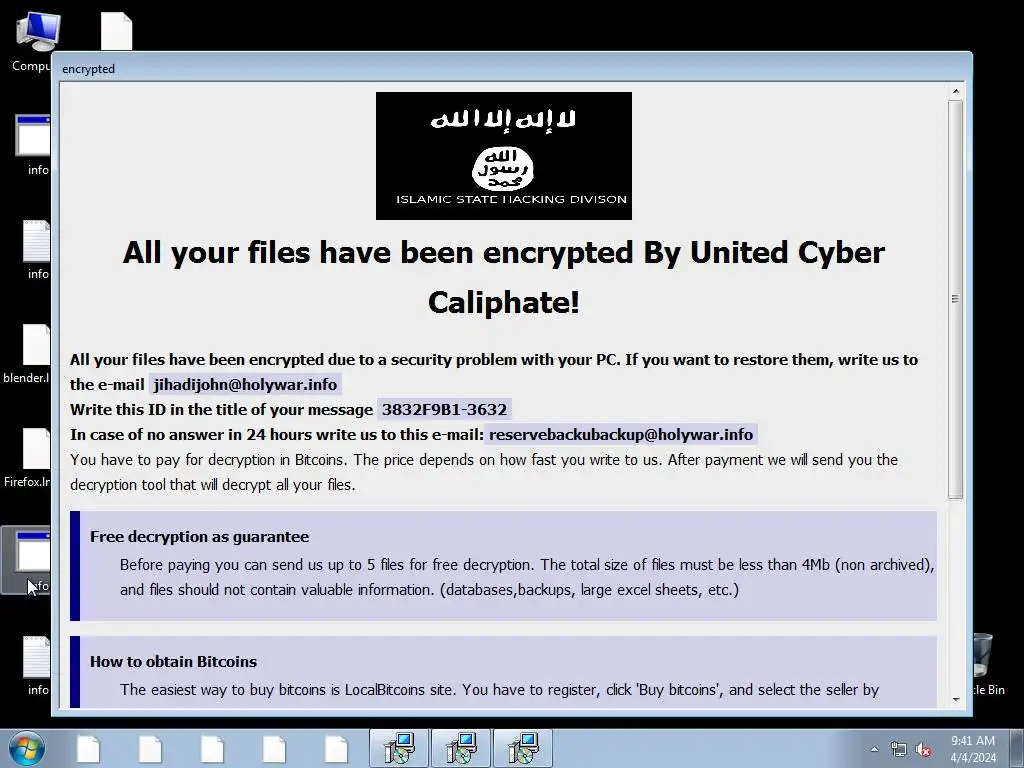The height and width of the screenshot is (768, 1024).
Task: Select the unnamed blank file beside Computer
Action: point(116,31)
